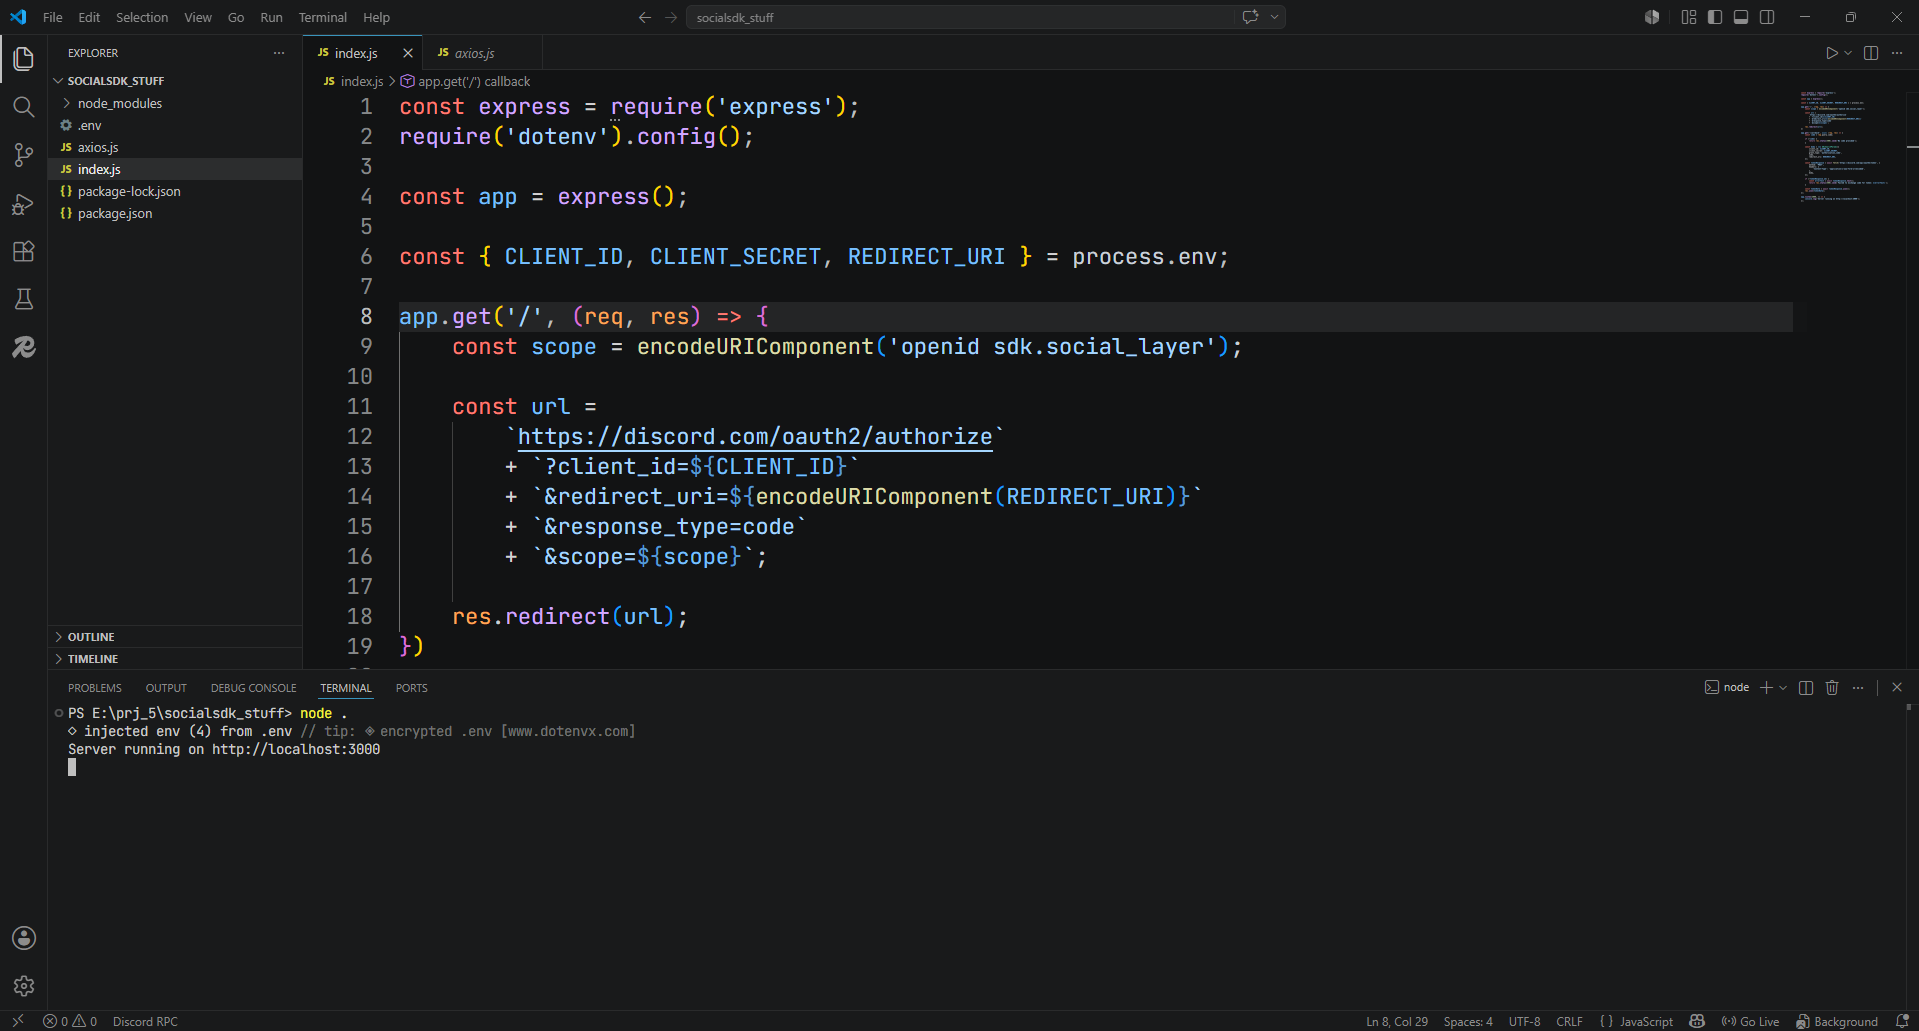Switch to the DEBUG CONSOLE tab
Screen dimensions: 1919x1031
click(253, 688)
